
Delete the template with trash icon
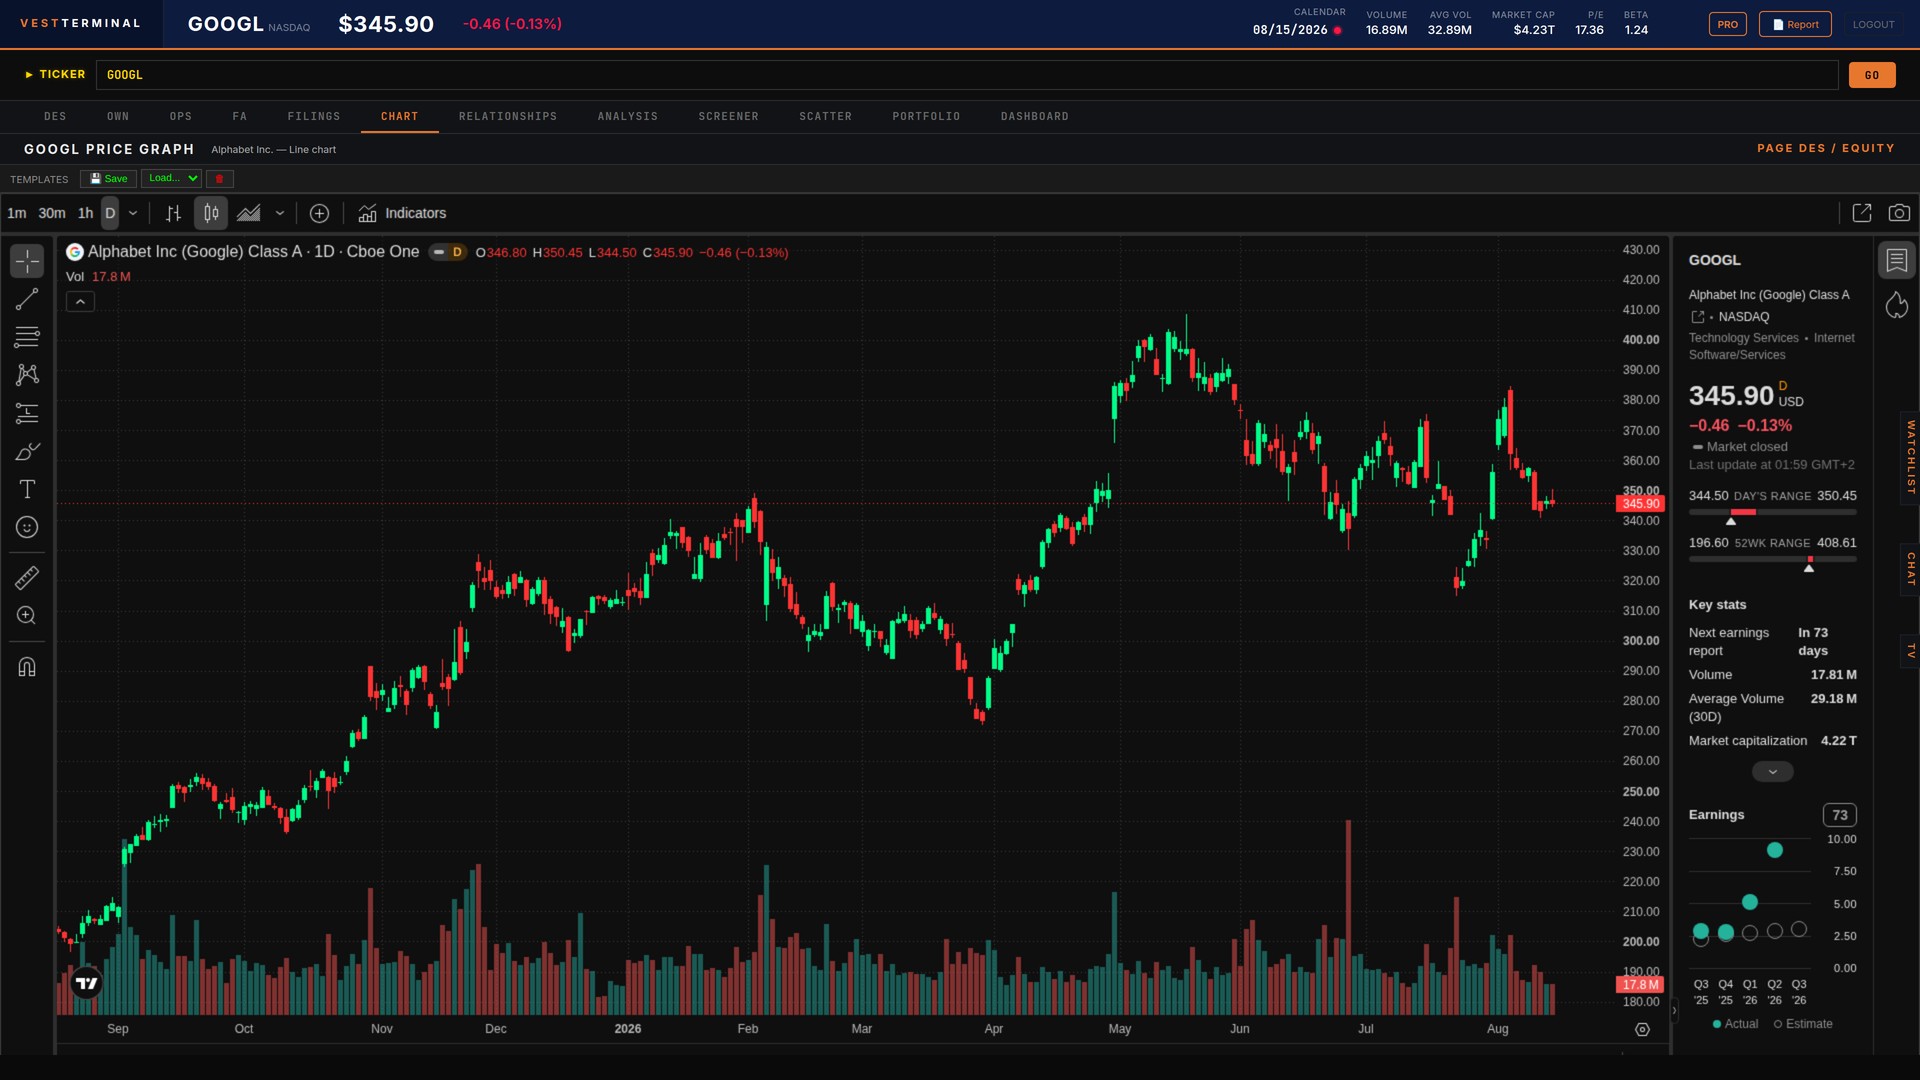[219, 179]
